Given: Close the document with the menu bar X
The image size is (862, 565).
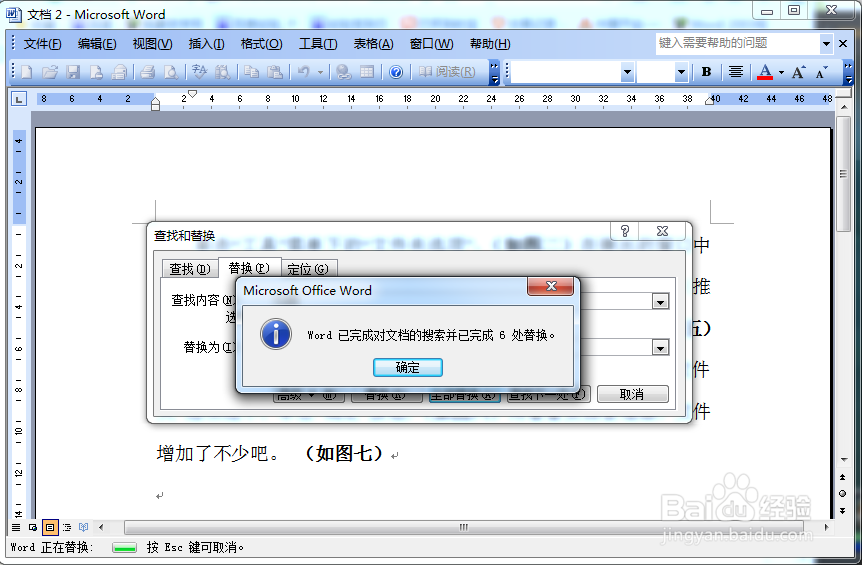Looking at the screenshot, I should click(x=843, y=43).
